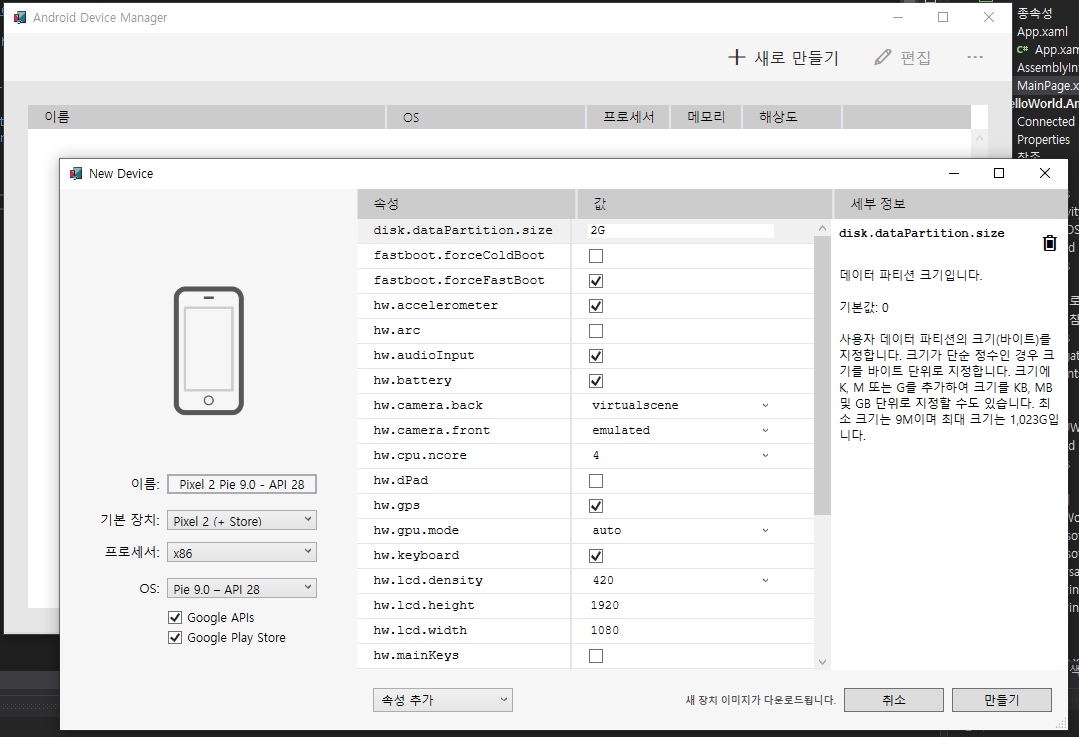Open the 프로세서 x86 dropdown
Viewport: 1079px width, 737px height.
point(242,553)
